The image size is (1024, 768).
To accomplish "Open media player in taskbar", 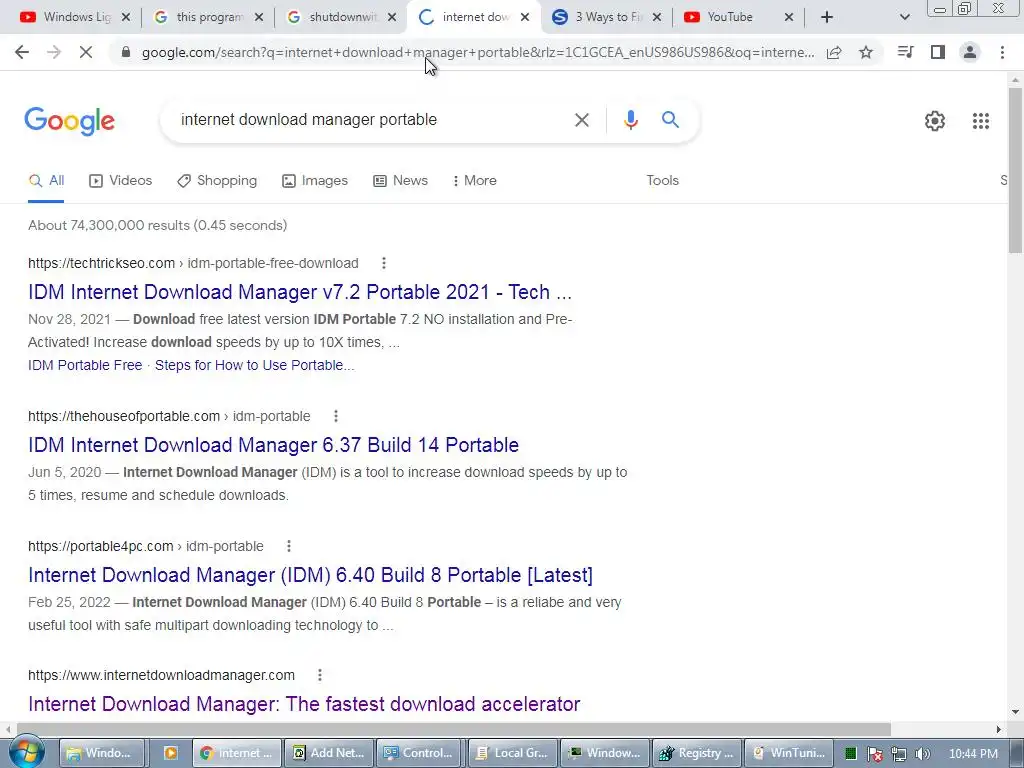I will click(170, 753).
